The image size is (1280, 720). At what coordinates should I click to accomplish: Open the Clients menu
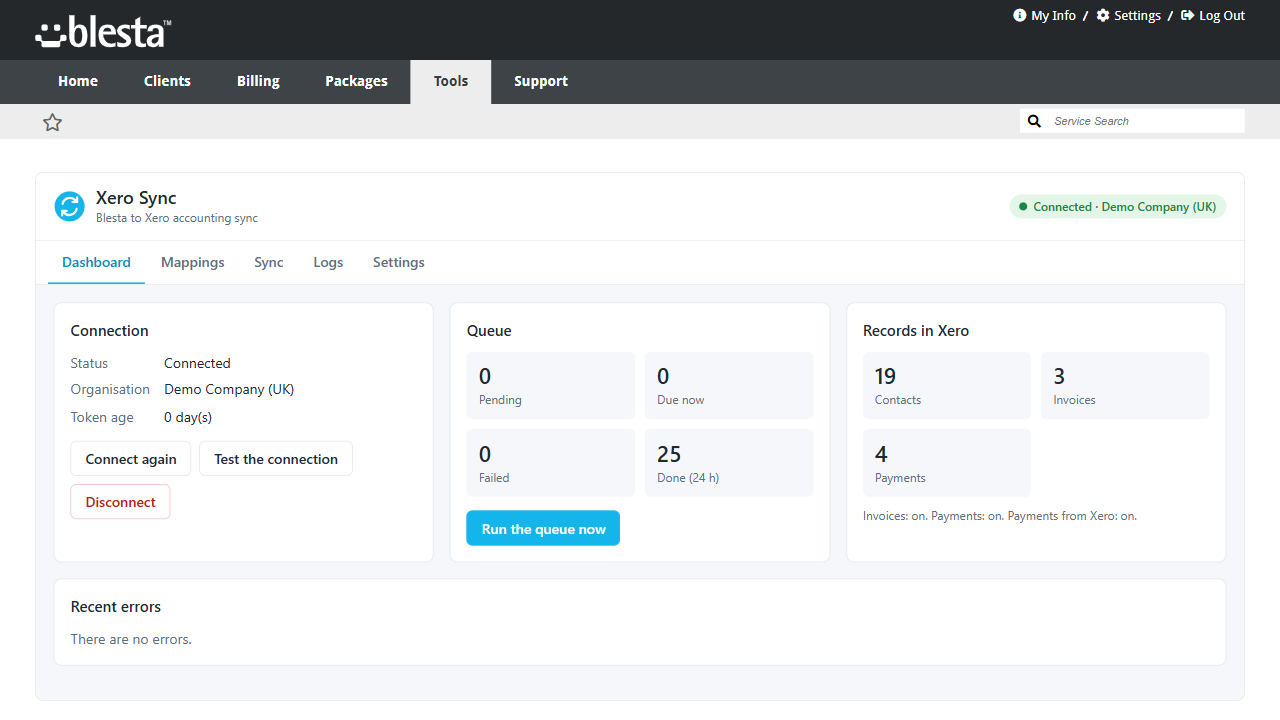(x=167, y=81)
